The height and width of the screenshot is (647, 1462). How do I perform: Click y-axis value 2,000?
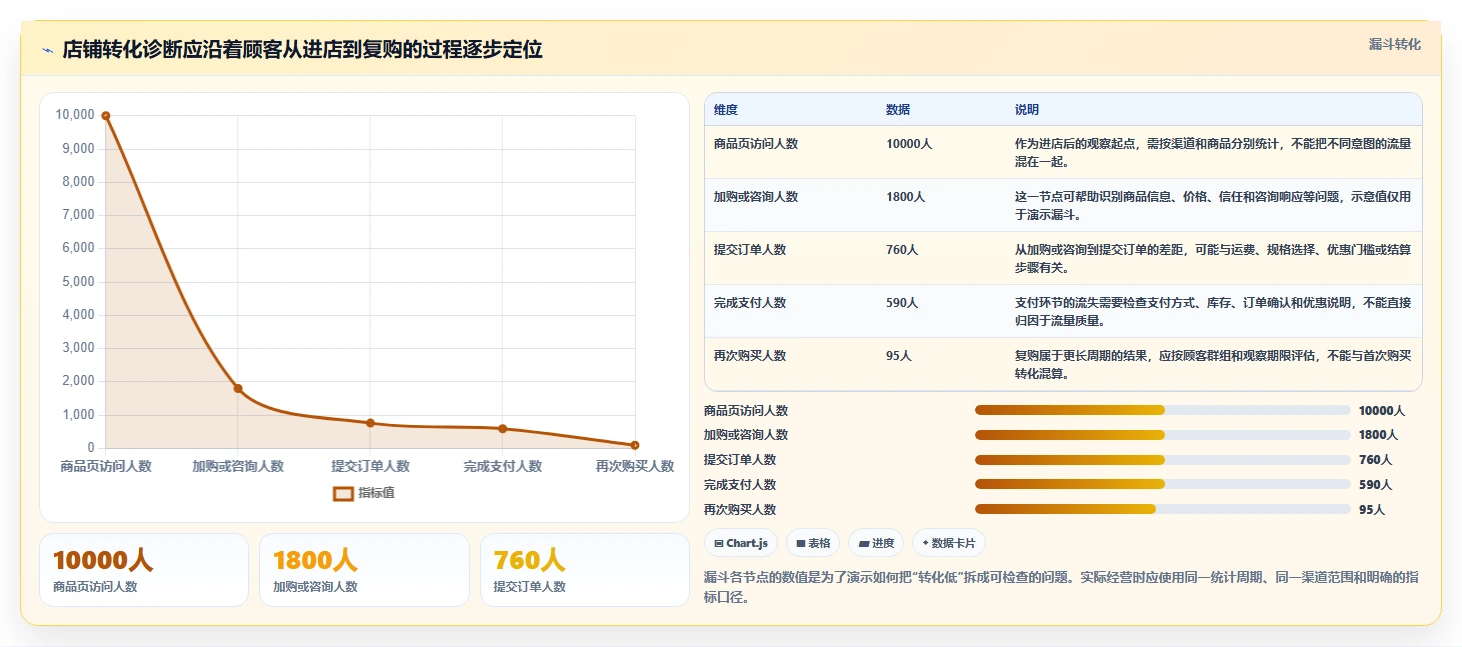pos(79,381)
